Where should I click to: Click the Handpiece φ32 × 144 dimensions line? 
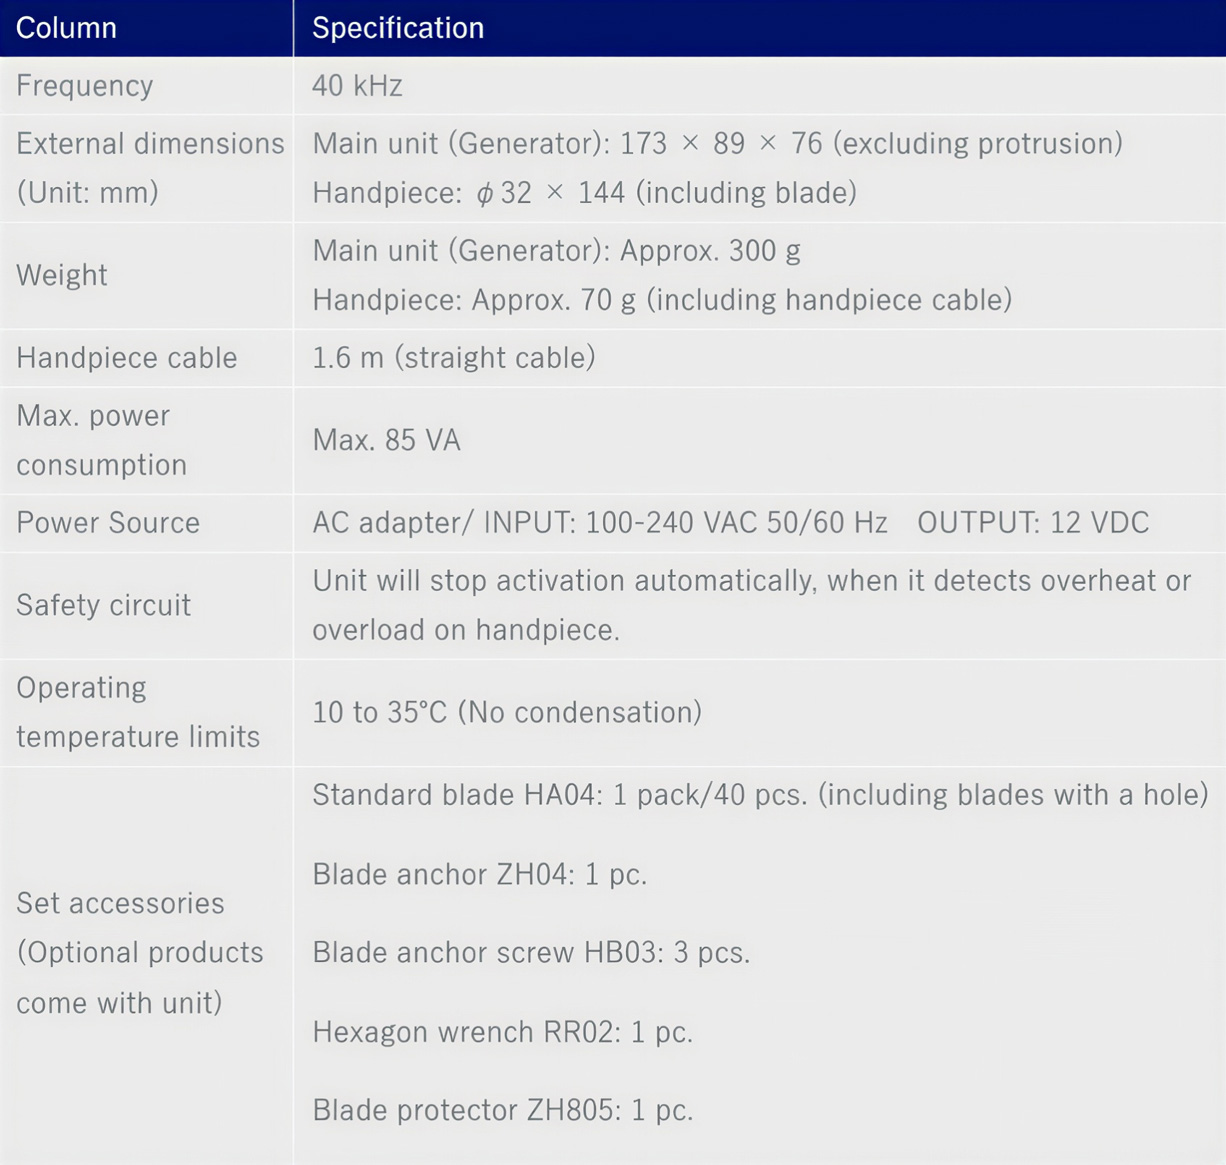(x=584, y=193)
